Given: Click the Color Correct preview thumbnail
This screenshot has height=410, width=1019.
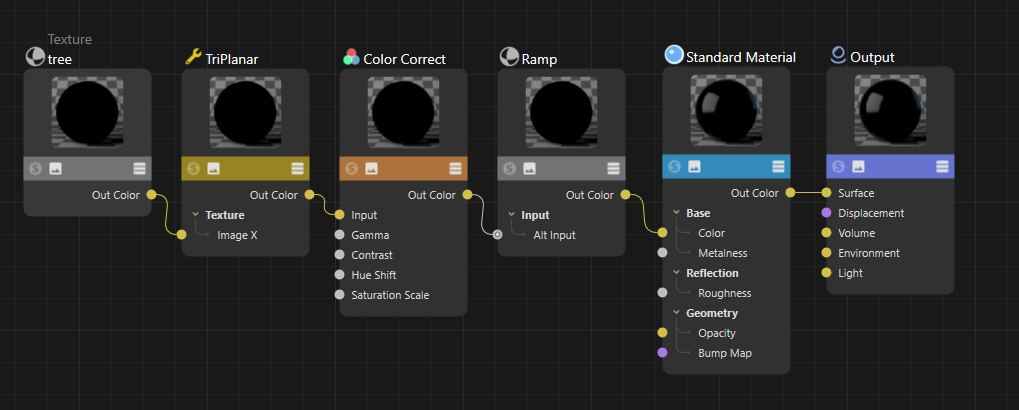Looking at the screenshot, I should click(x=403, y=112).
